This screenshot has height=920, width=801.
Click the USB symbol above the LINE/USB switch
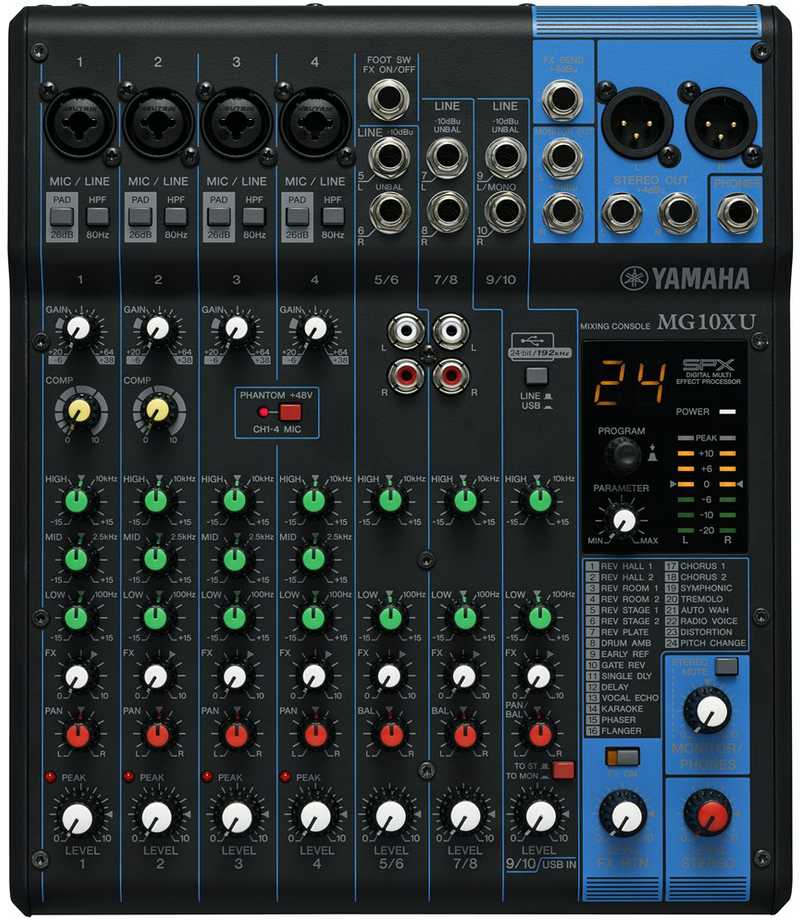tap(532, 340)
